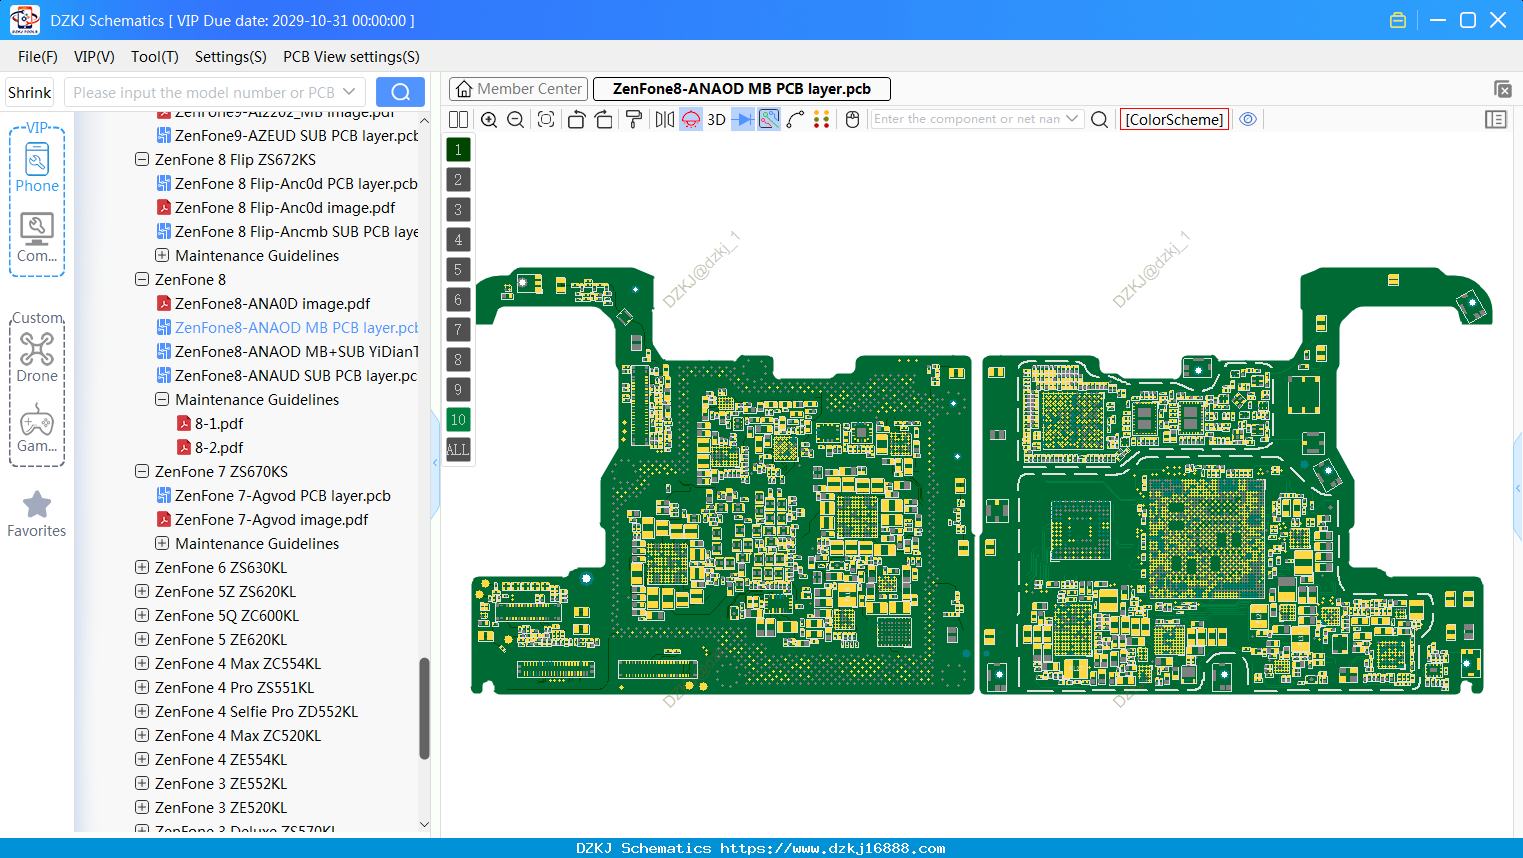This screenshot has width=1523, height=858.
Task: Fit the board to the screen
Action: tap(546, 119)
